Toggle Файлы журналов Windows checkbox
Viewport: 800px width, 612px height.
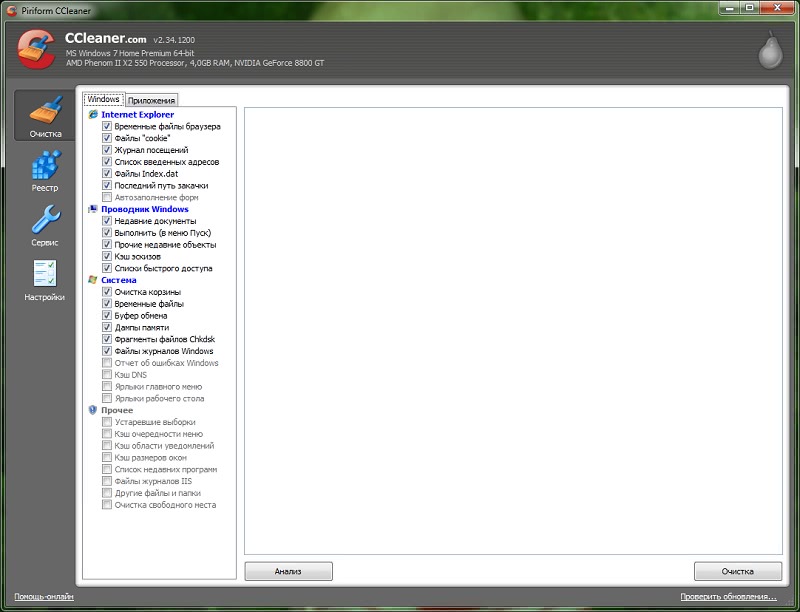tap(107, 351)
